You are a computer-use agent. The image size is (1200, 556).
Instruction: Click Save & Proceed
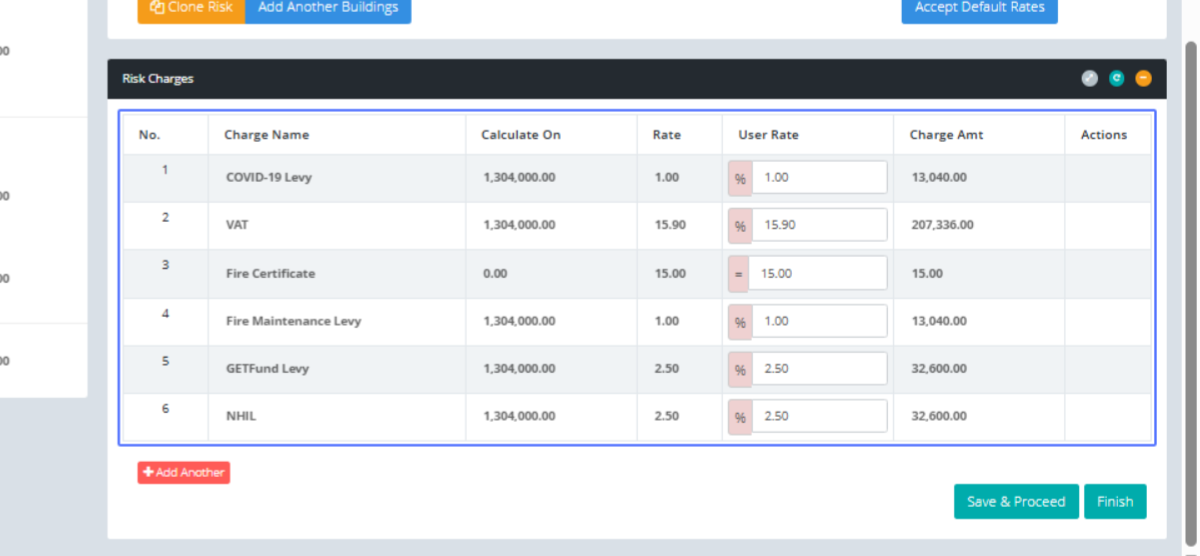coord(1016,502)
